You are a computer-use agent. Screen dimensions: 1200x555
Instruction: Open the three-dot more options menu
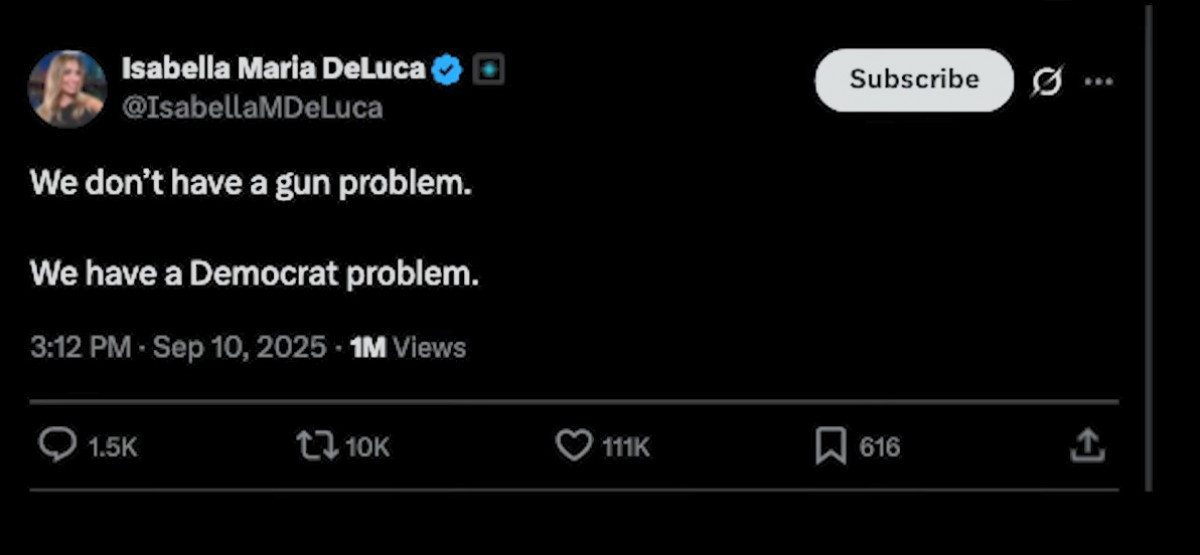click(x=1098, y=81)
